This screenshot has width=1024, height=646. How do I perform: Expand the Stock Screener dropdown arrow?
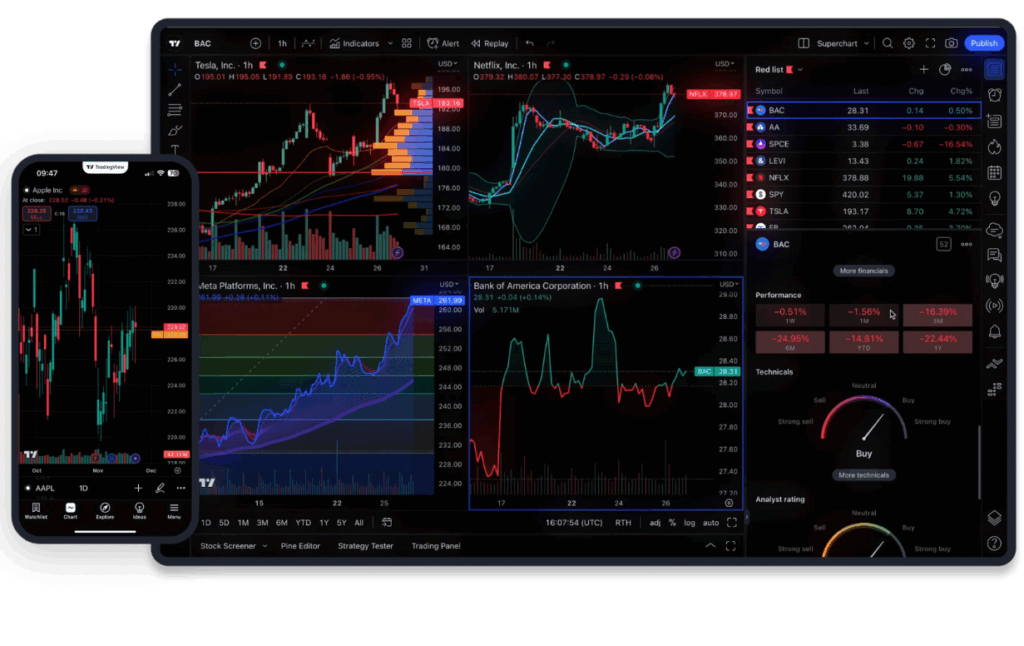(264, 546)
